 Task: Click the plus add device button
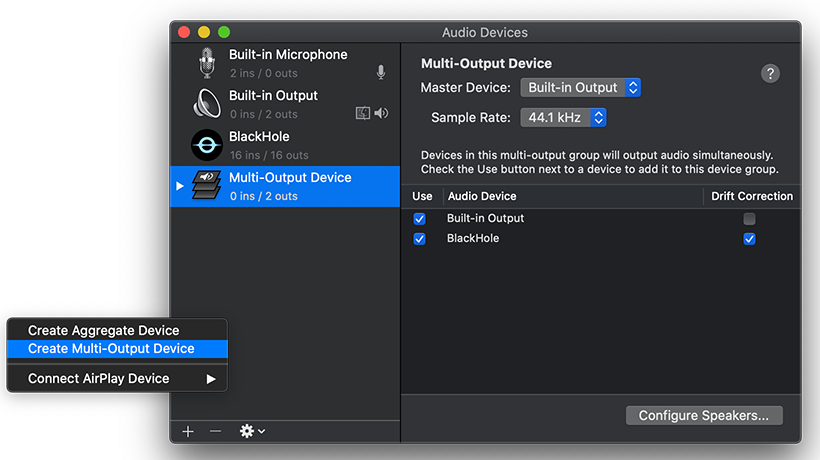(x=188, y=431)
